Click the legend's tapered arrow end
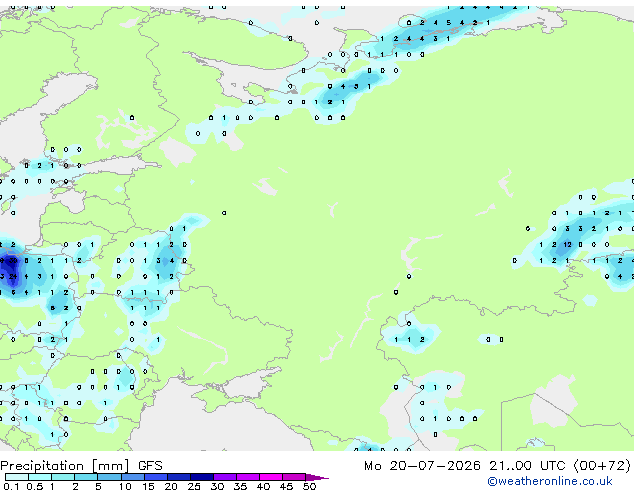634x490 pixels. 317,477
